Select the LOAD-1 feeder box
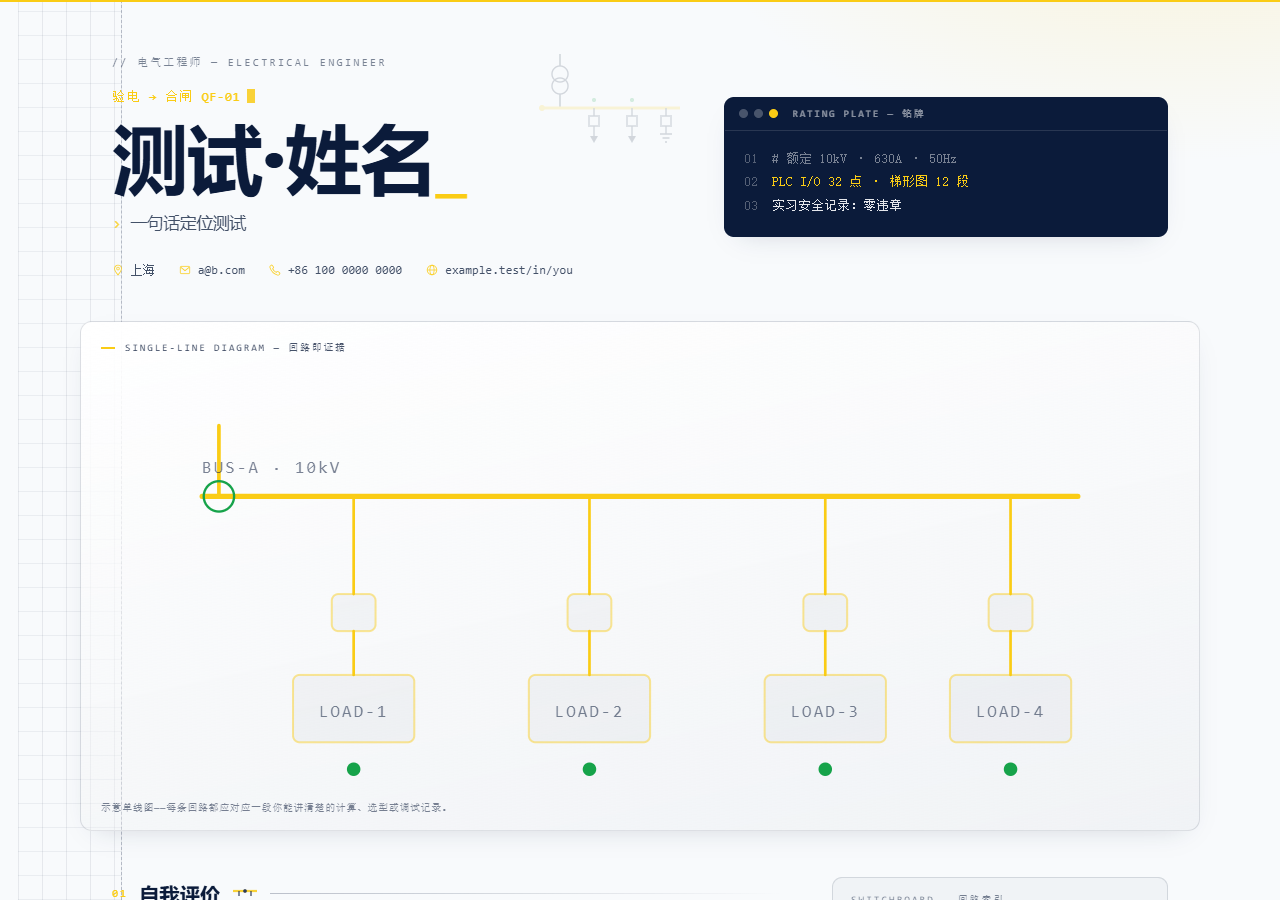The image size is (1280, 900). tap(354, 709)
